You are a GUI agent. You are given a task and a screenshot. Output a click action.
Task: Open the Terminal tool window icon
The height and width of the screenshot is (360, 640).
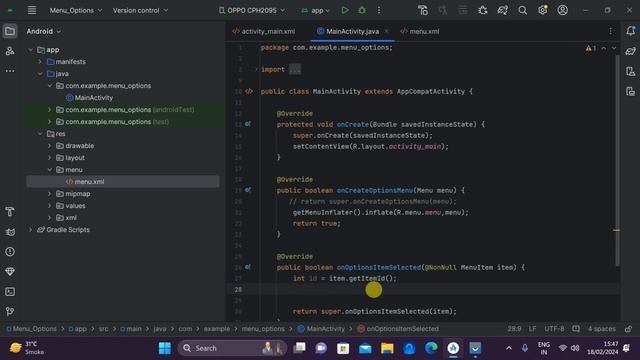coord(10,292)
